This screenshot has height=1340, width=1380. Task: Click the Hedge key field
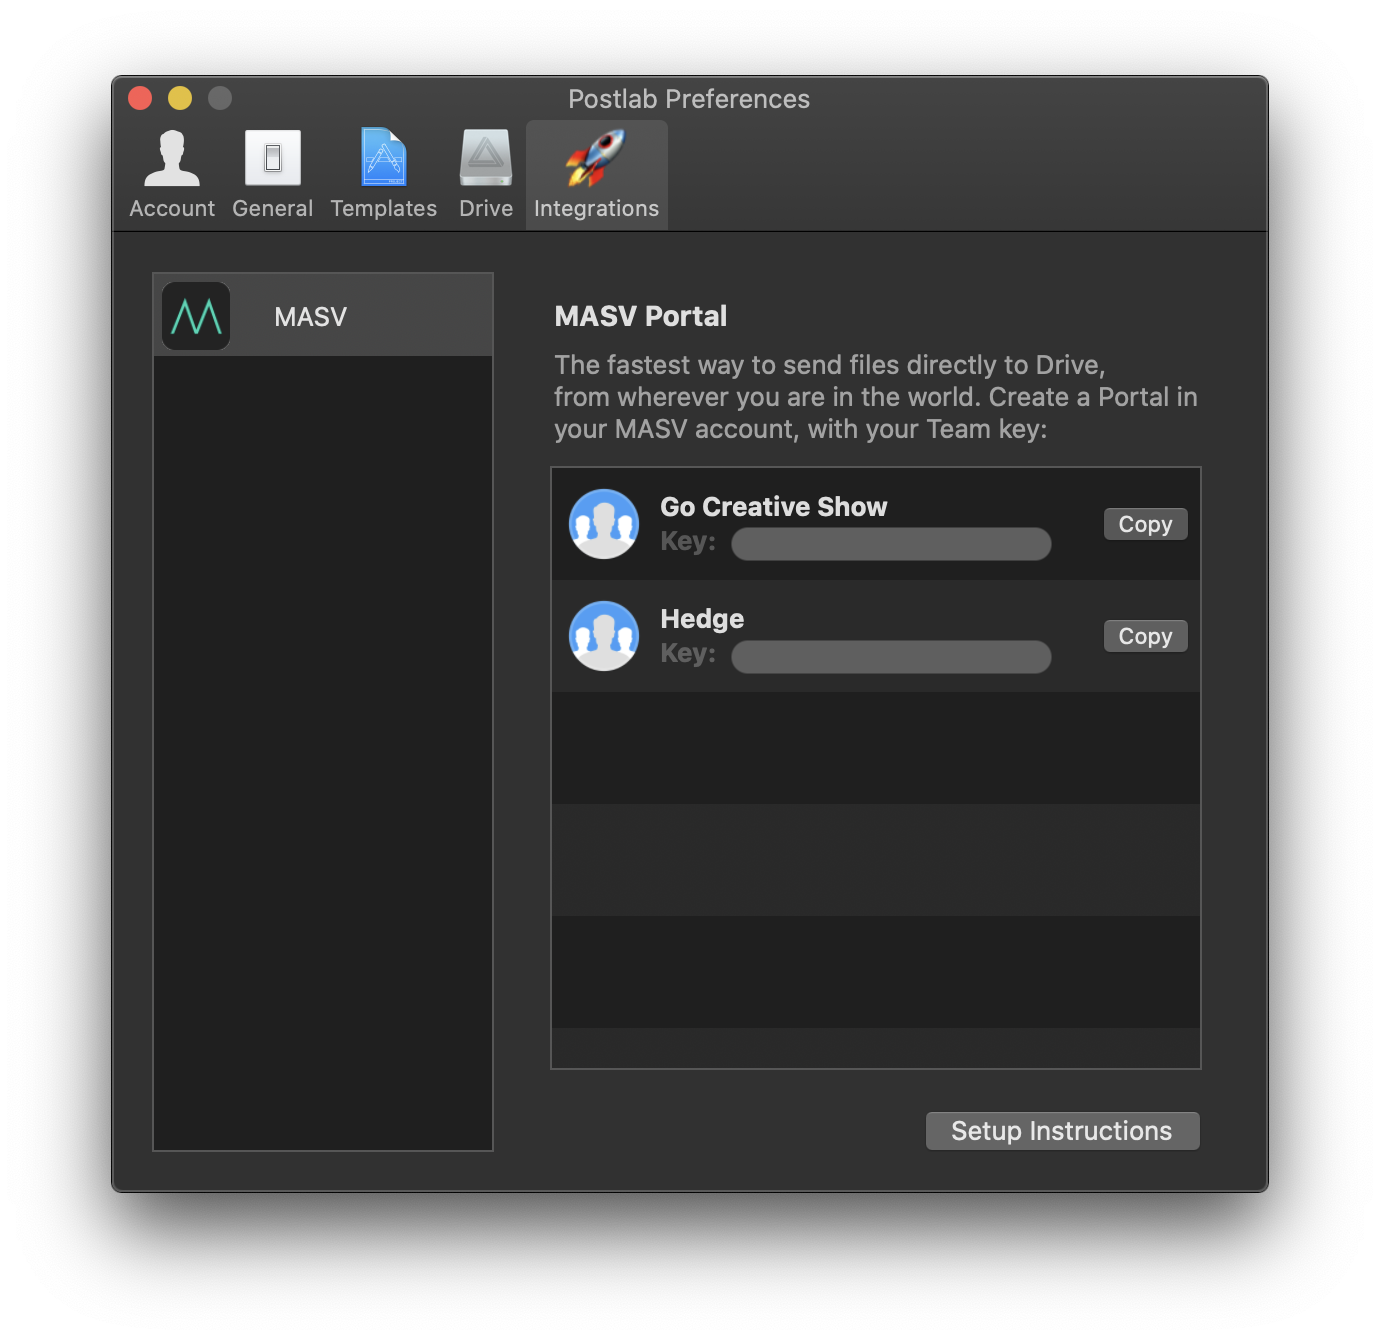[x=891, y=657]
